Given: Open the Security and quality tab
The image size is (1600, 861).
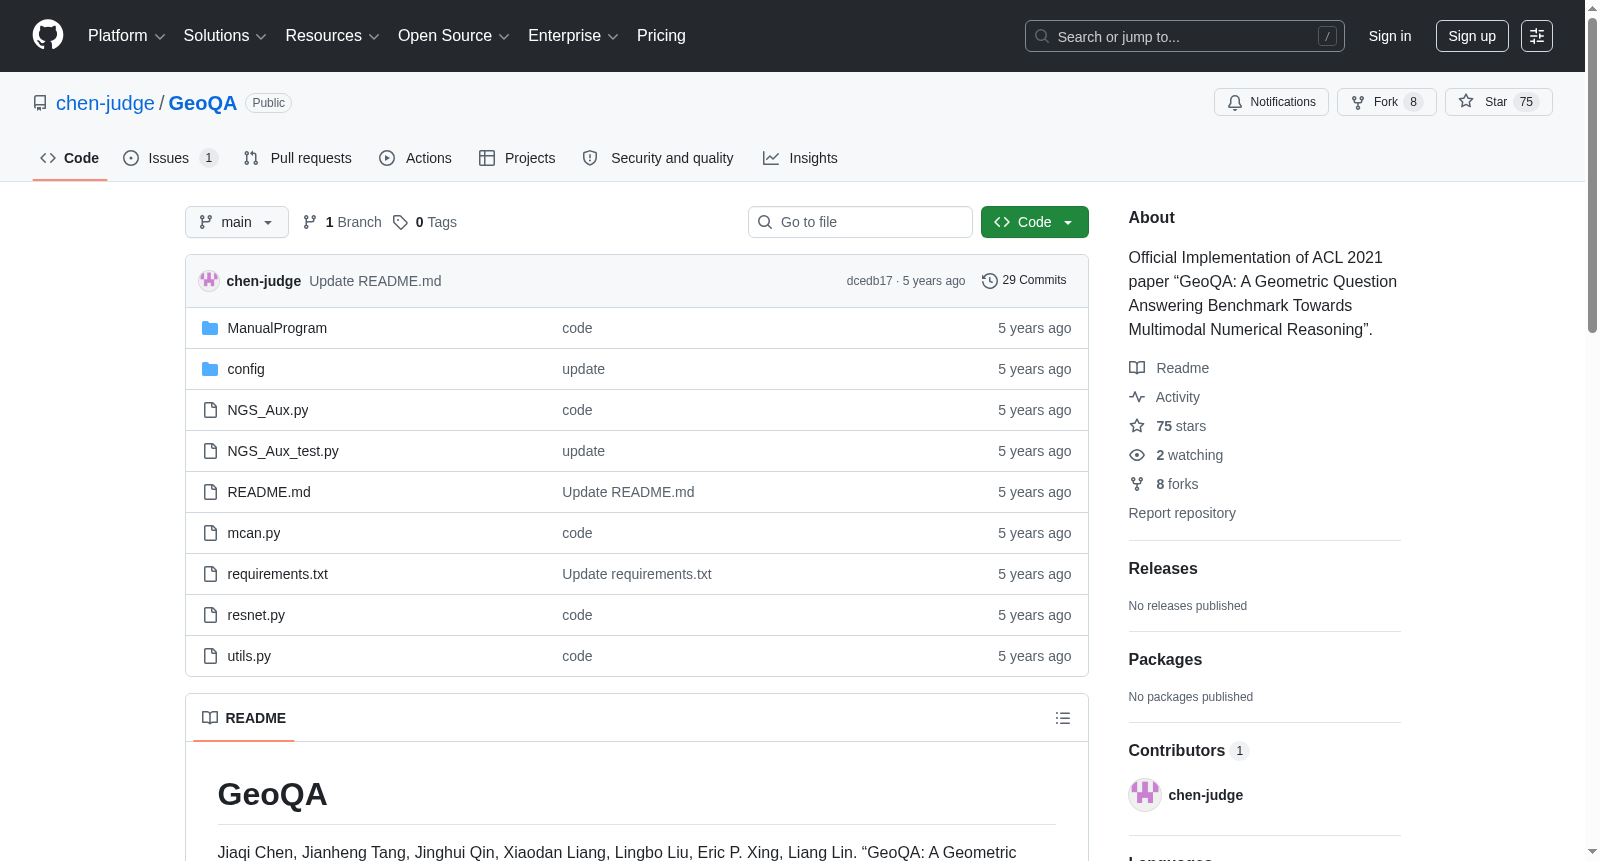Looking at the screenshot, I should pos(658,158).
